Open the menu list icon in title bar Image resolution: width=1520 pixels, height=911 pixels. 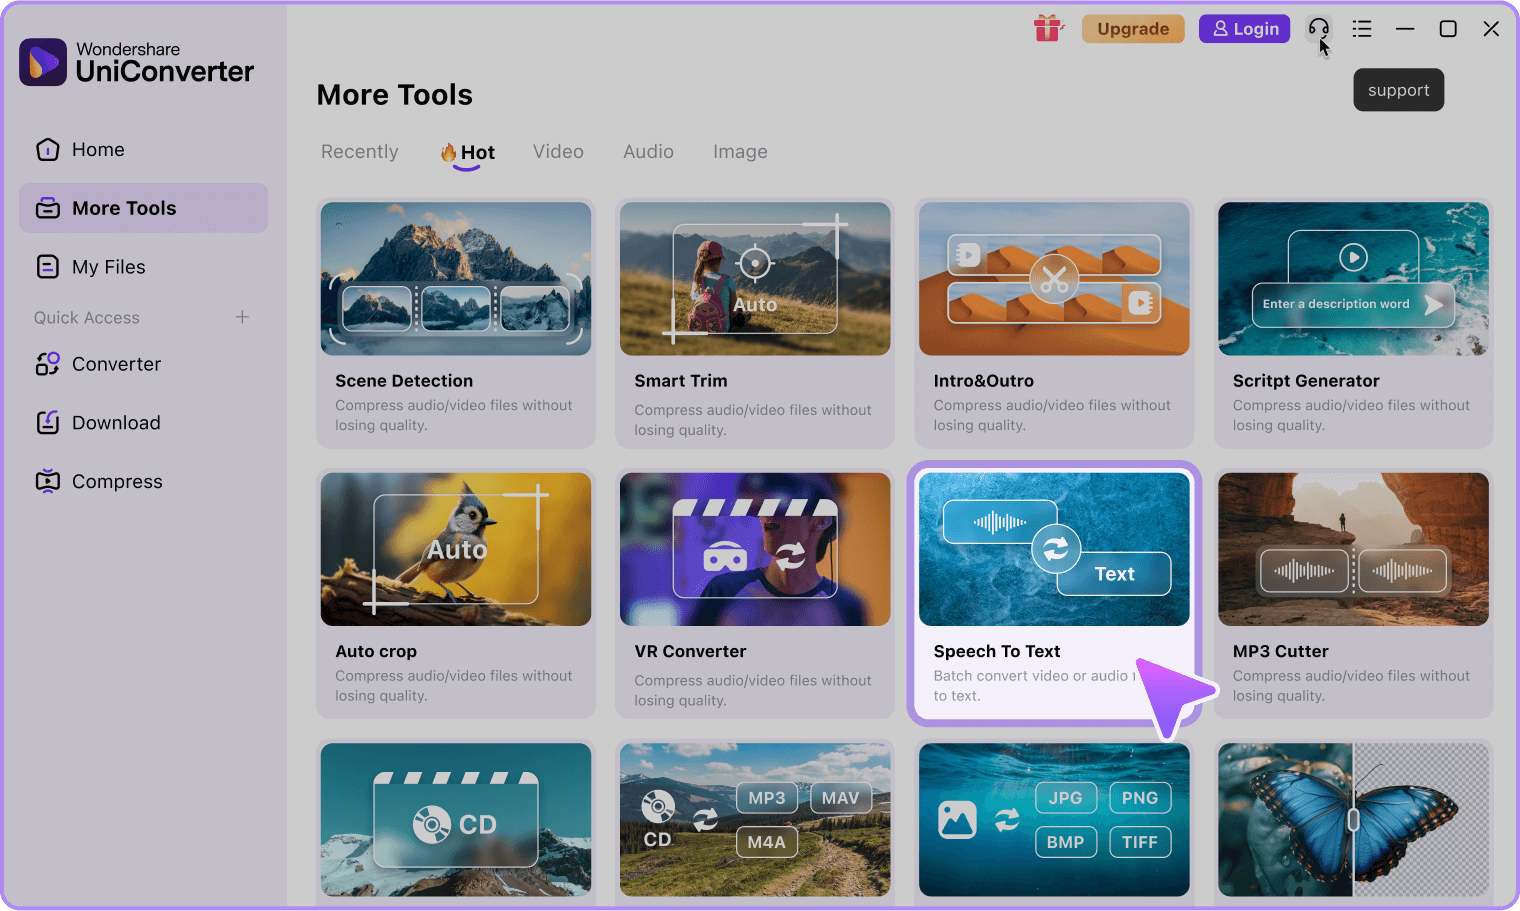click(1362, 29)
